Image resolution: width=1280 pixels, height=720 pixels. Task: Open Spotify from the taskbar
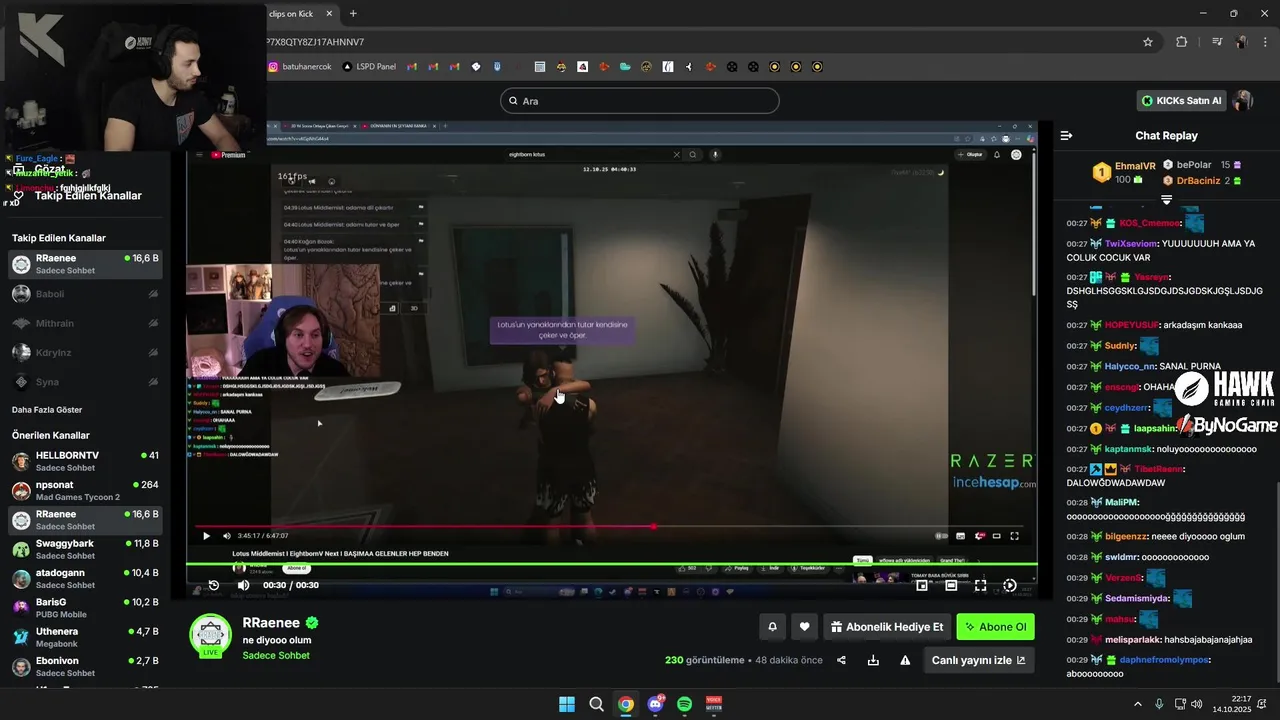684,704
